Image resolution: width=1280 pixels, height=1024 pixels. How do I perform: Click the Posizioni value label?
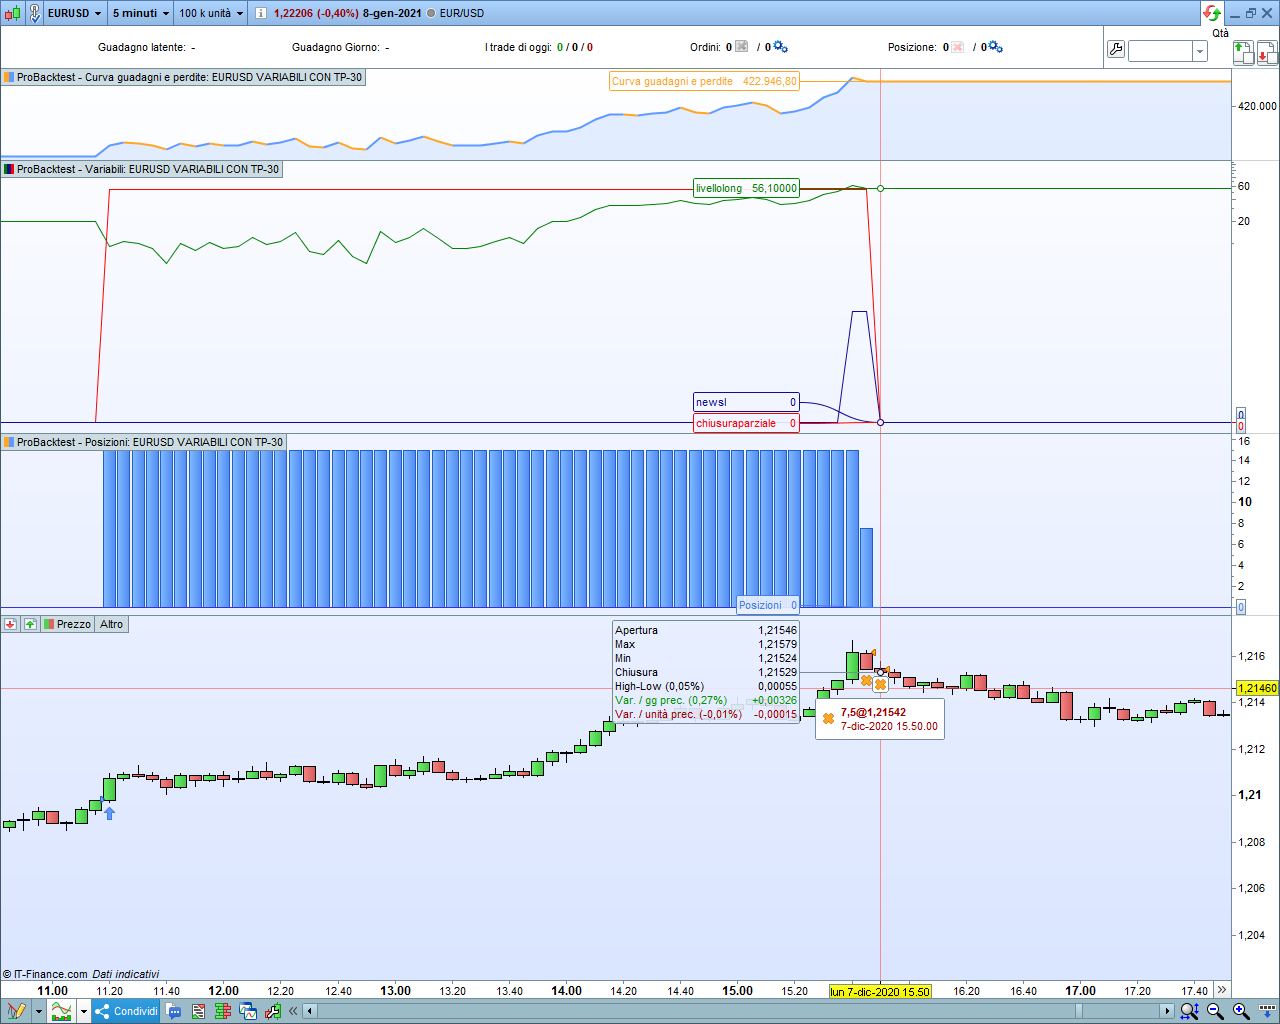point(768,605)
